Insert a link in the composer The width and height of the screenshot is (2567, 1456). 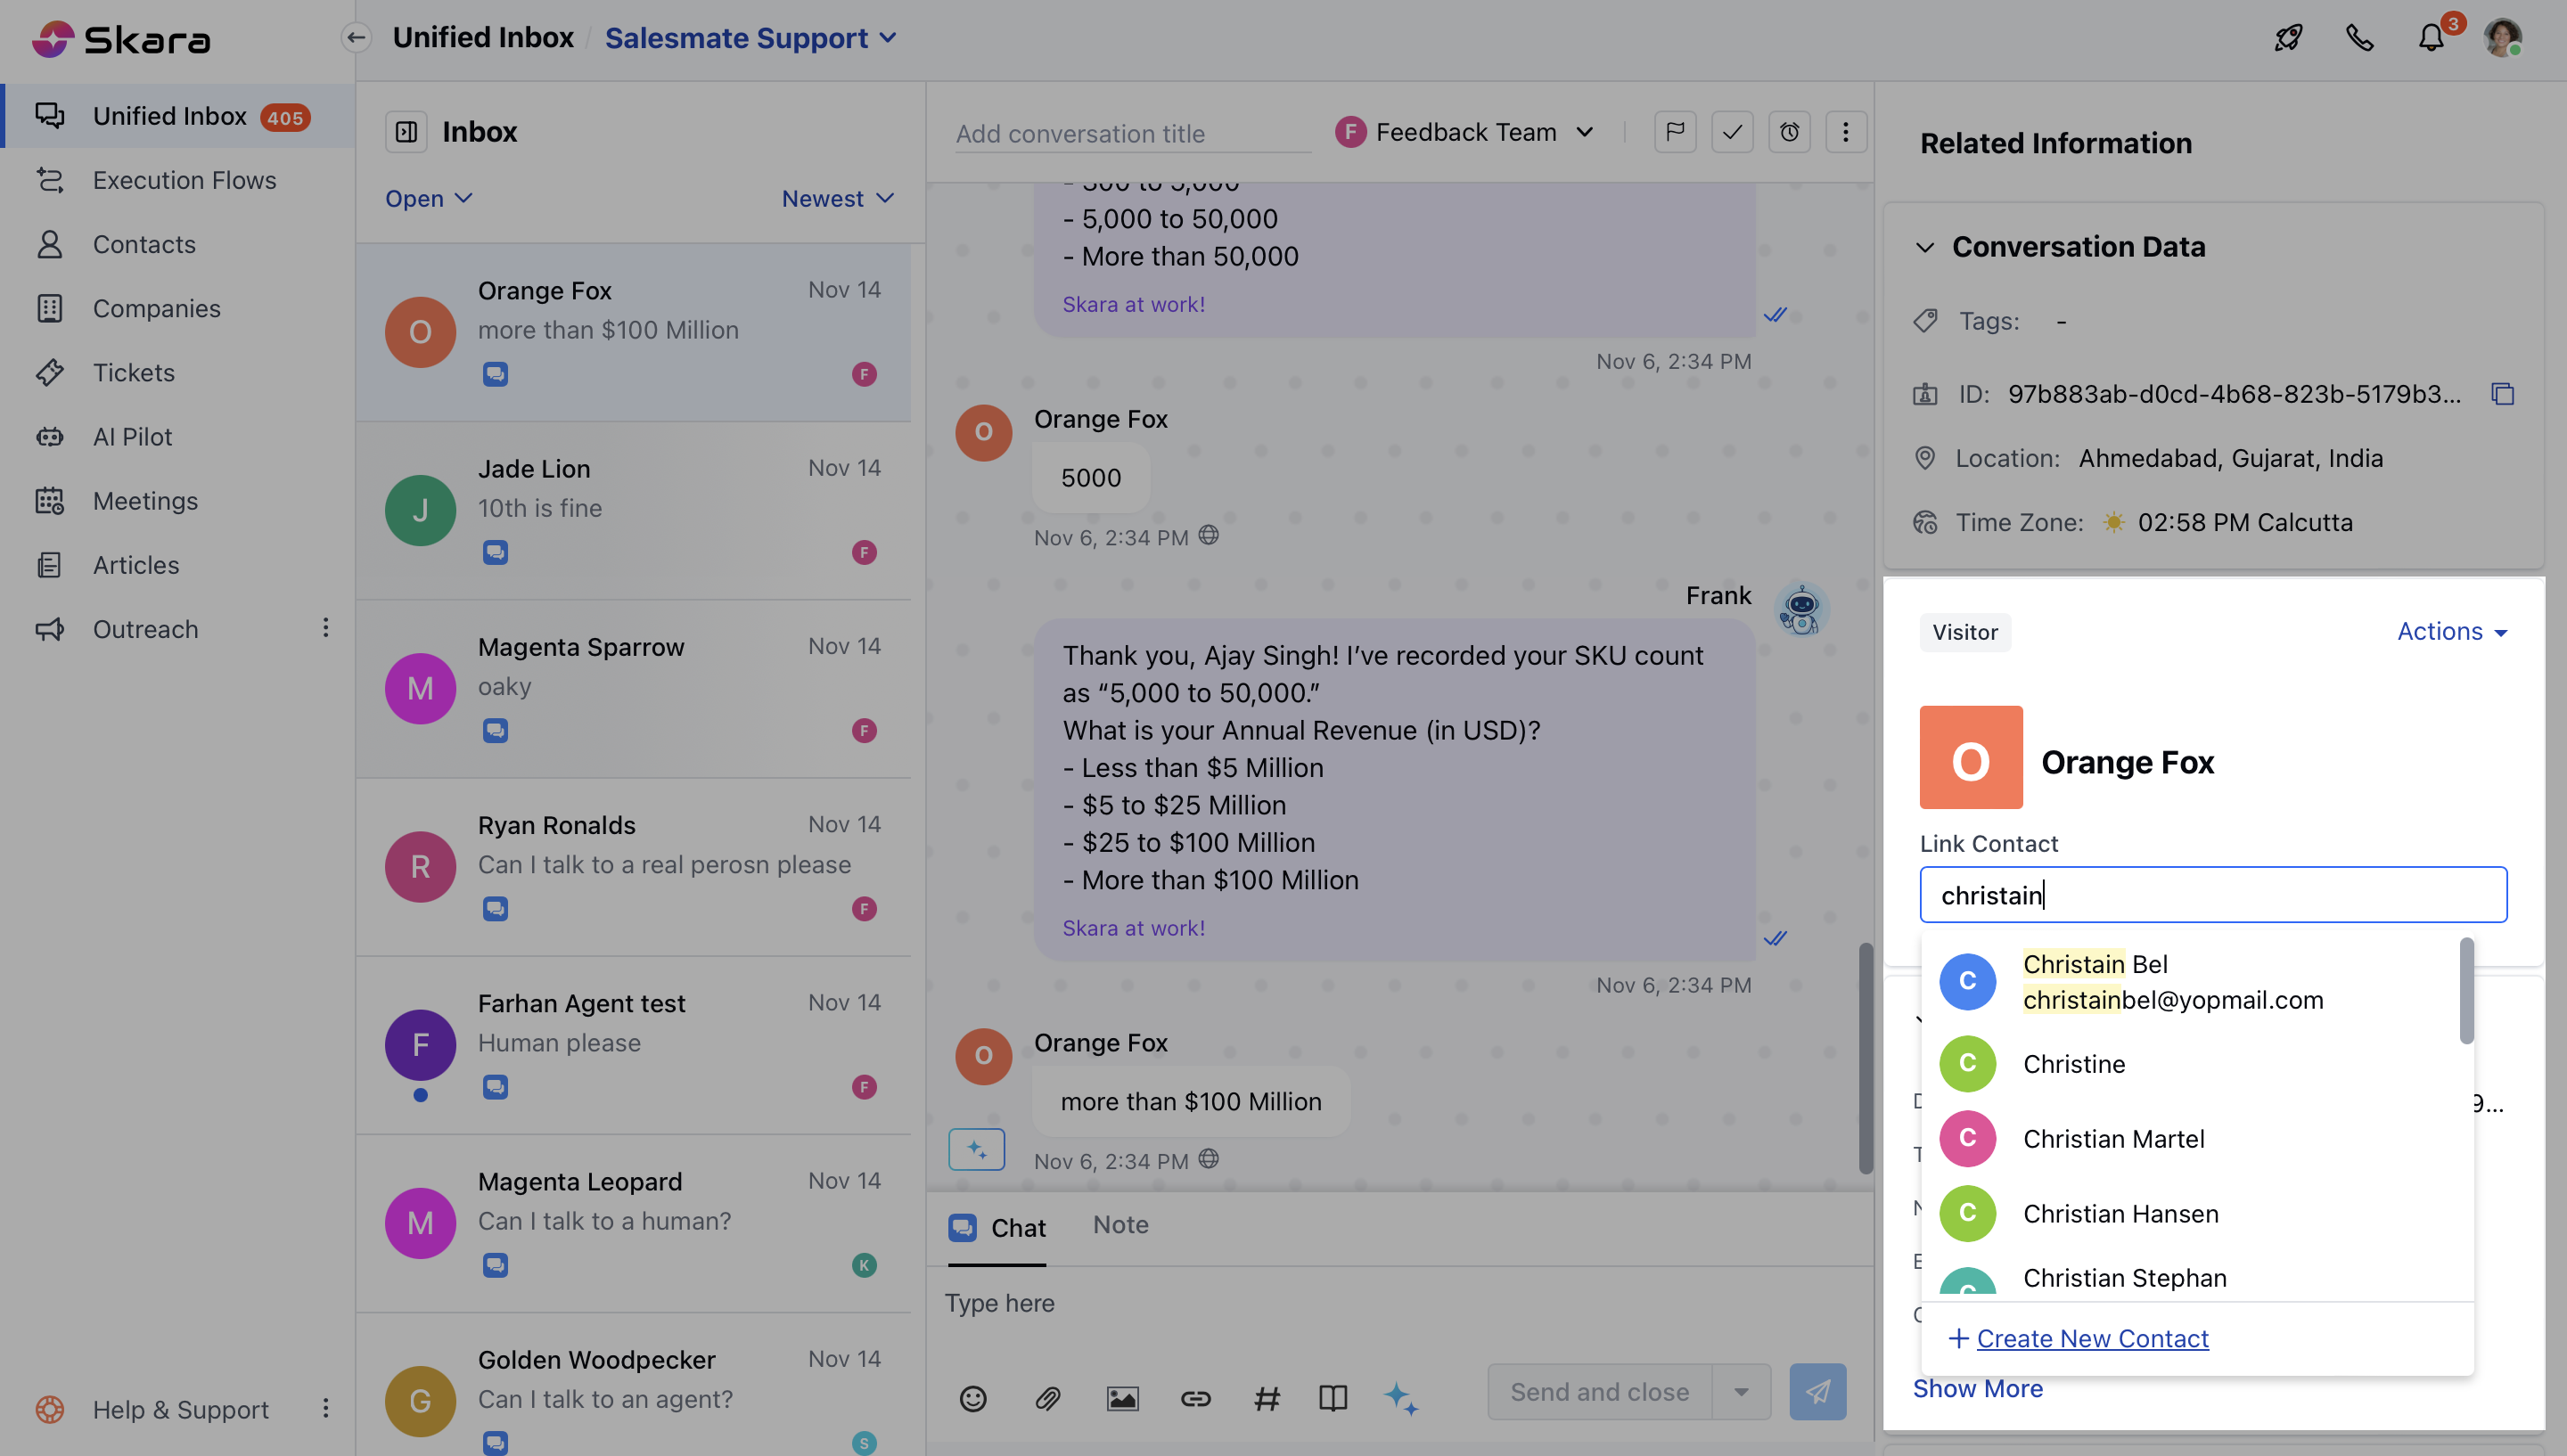coord(1196,1398)
